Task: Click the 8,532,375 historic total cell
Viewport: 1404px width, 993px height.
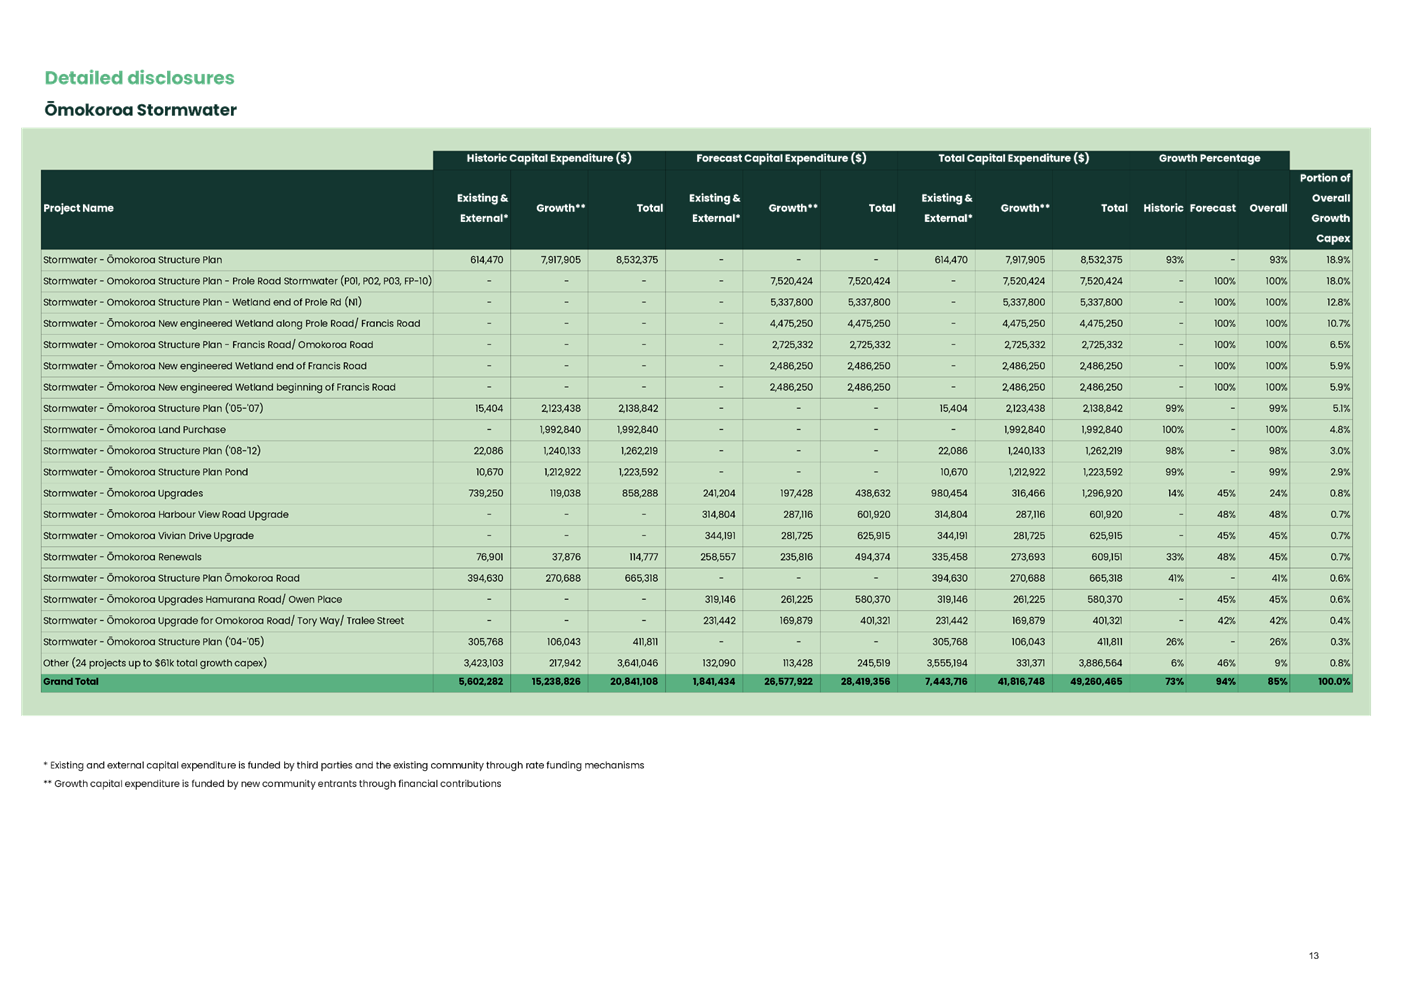Action: coord(633,259)
